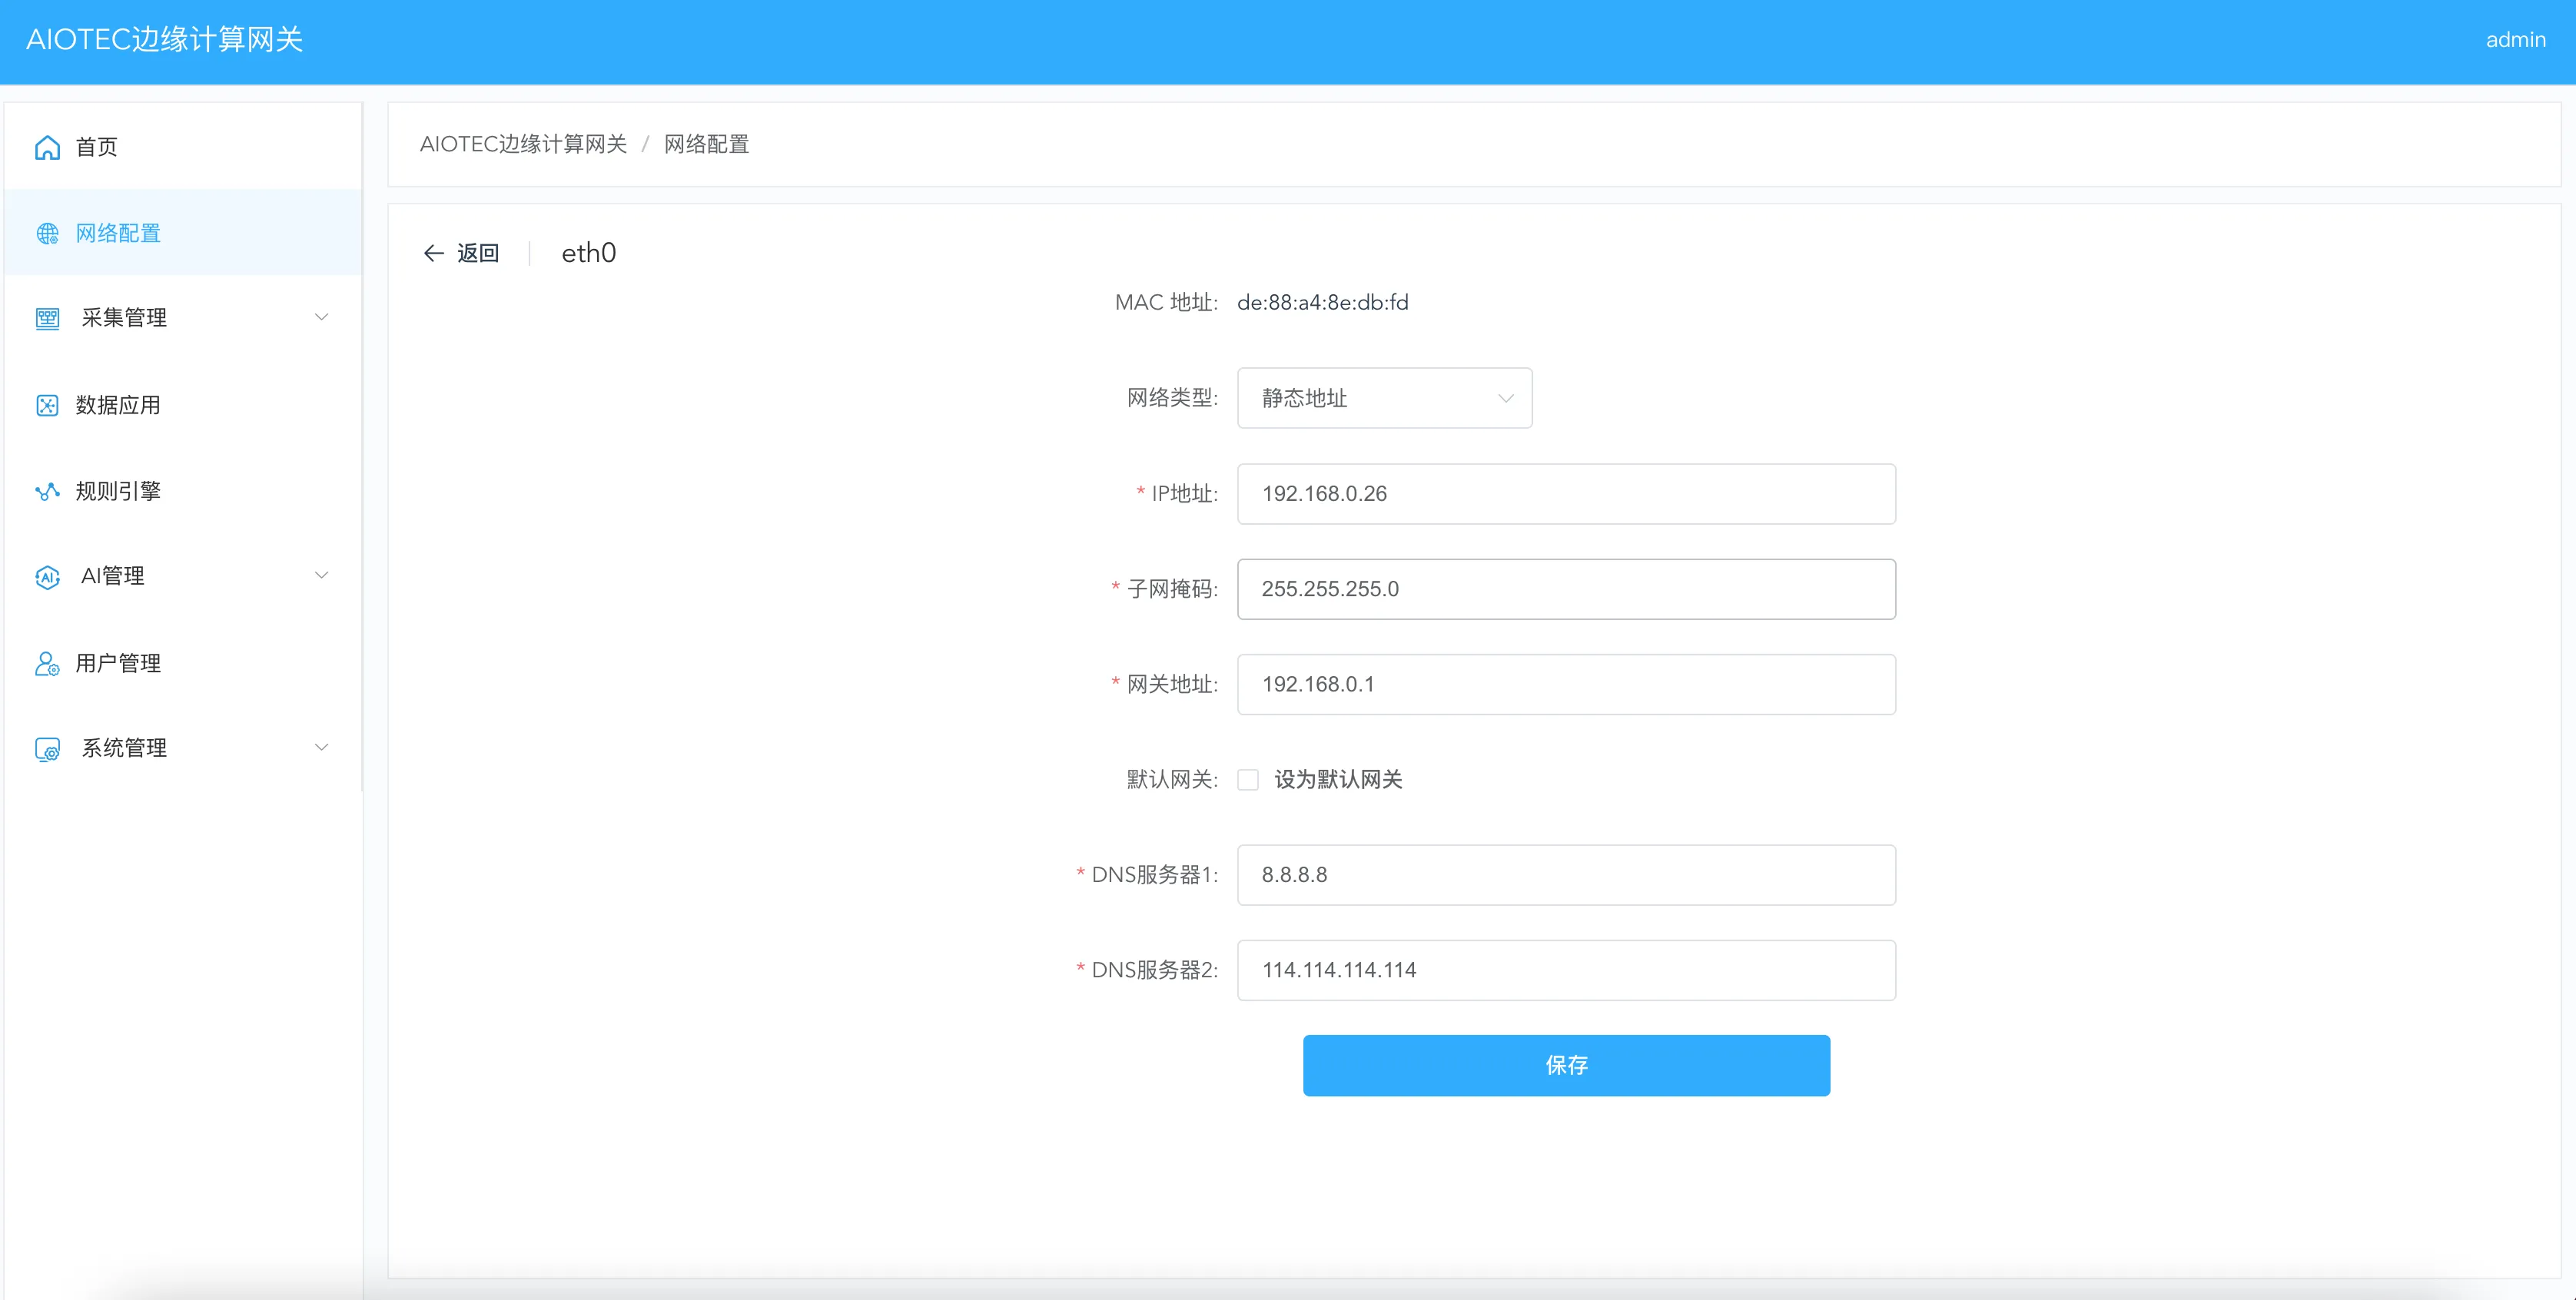Click the rule engine graph icon
Viewport: 2576px width, 1300px height.
[47, 491]
